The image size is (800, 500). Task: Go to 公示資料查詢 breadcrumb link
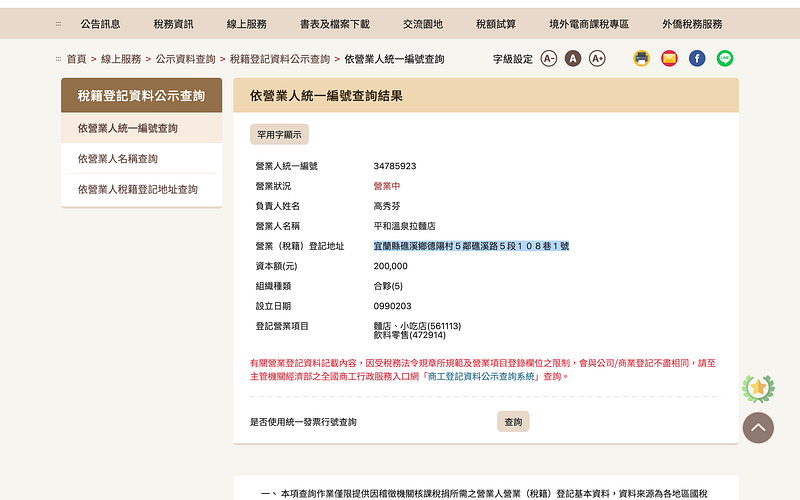185,59
